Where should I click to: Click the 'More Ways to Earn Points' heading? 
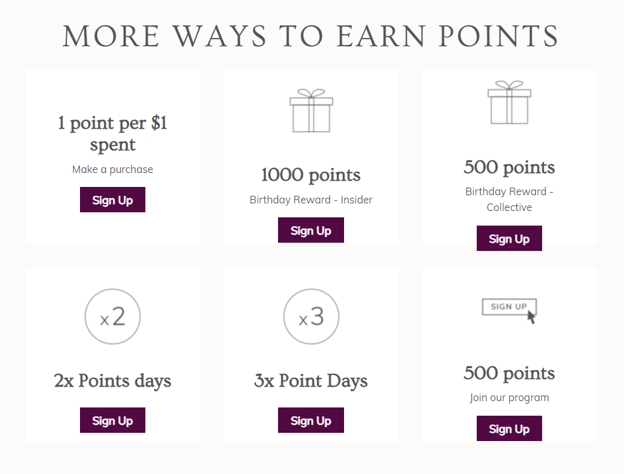point(311,36)
